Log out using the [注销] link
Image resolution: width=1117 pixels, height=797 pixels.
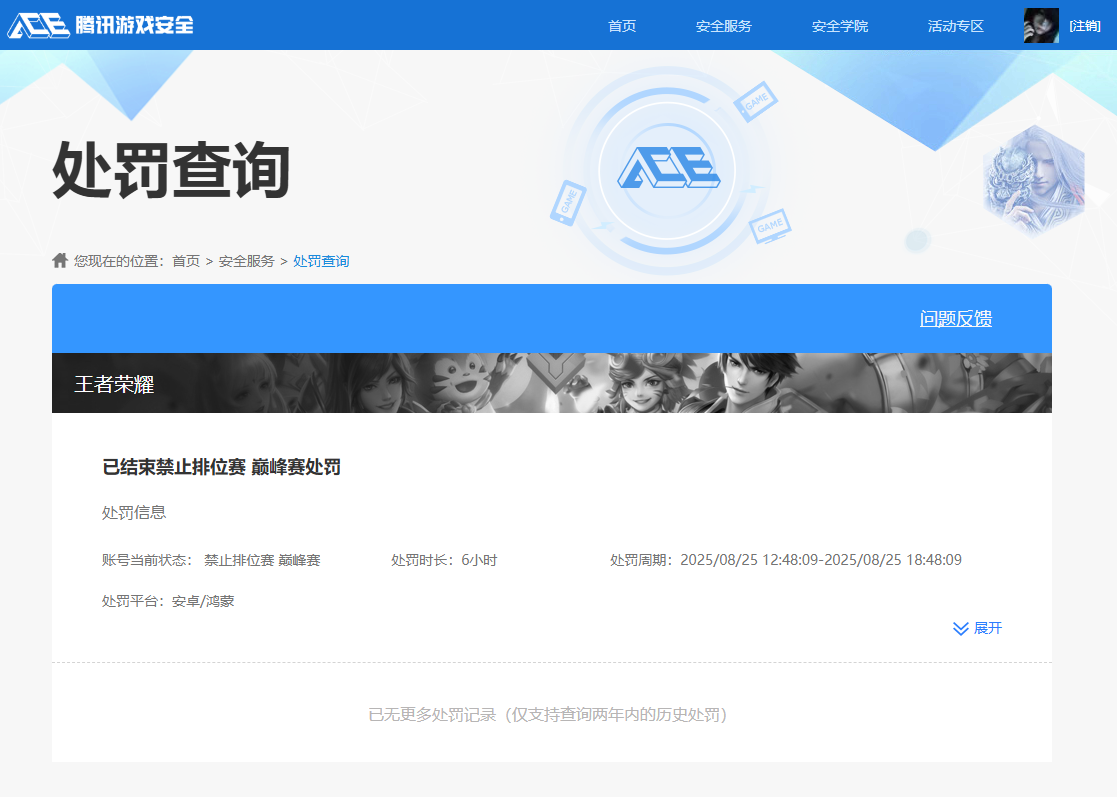pos(1085,26)
